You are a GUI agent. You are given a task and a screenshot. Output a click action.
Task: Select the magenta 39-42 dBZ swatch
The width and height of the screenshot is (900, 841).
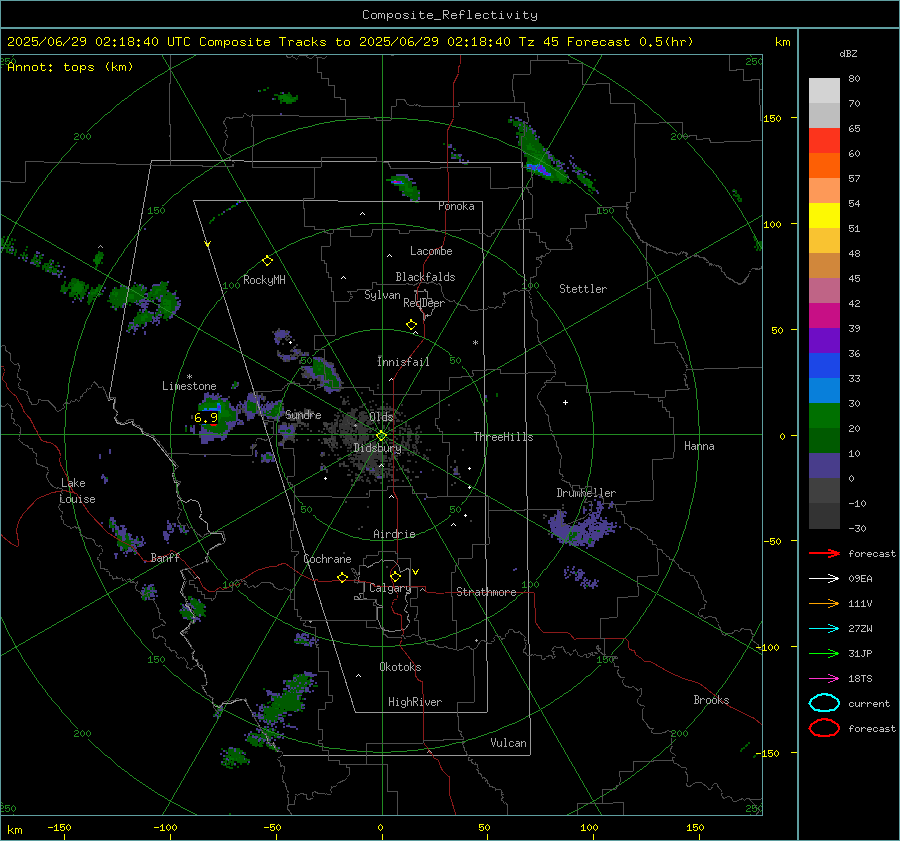tap(824, 316)
